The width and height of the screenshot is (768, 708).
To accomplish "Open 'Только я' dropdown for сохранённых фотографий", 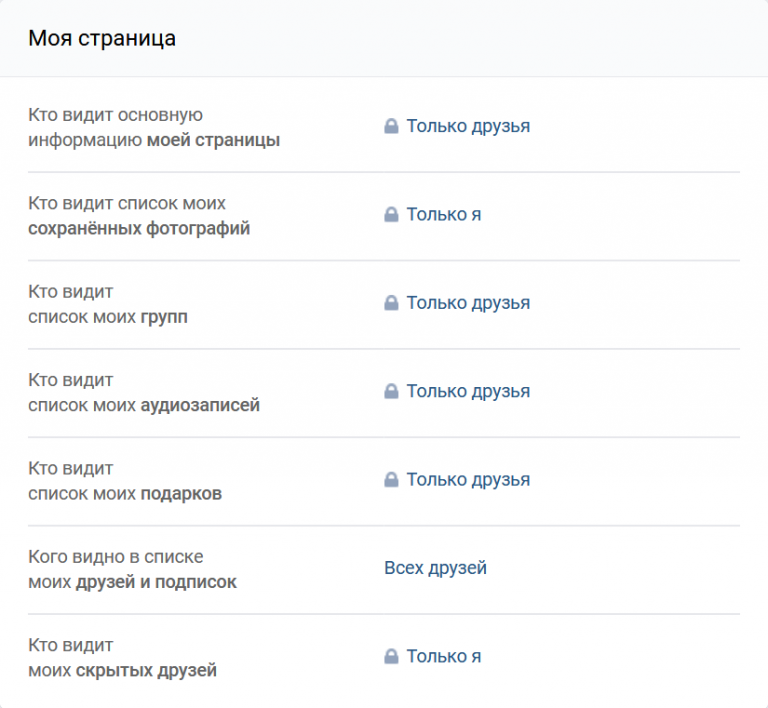I will click(x=444, y=214).
